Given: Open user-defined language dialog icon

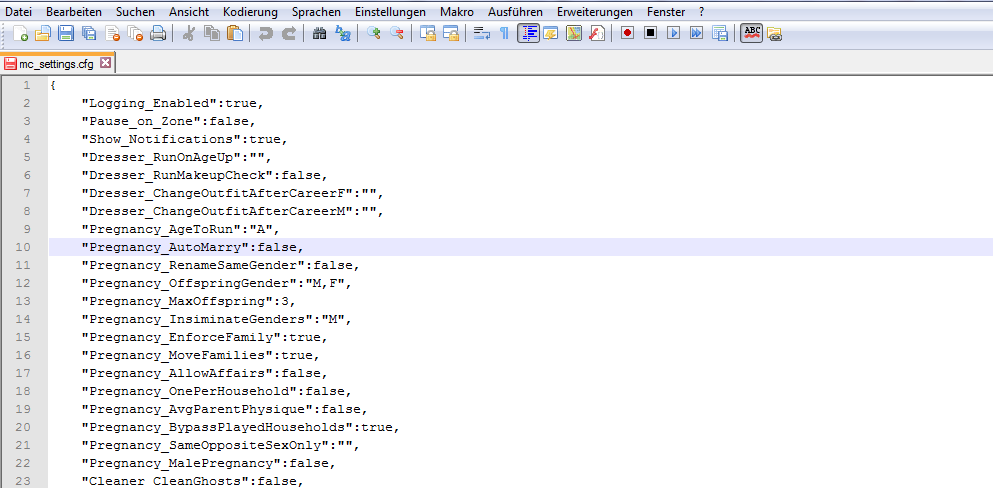Looking at the screenshot, I should 550,34.
